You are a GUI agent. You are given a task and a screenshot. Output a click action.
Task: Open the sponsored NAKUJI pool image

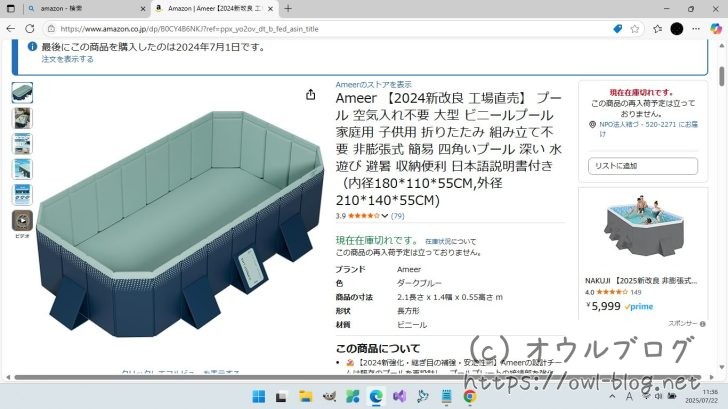[x=644, y=228]
